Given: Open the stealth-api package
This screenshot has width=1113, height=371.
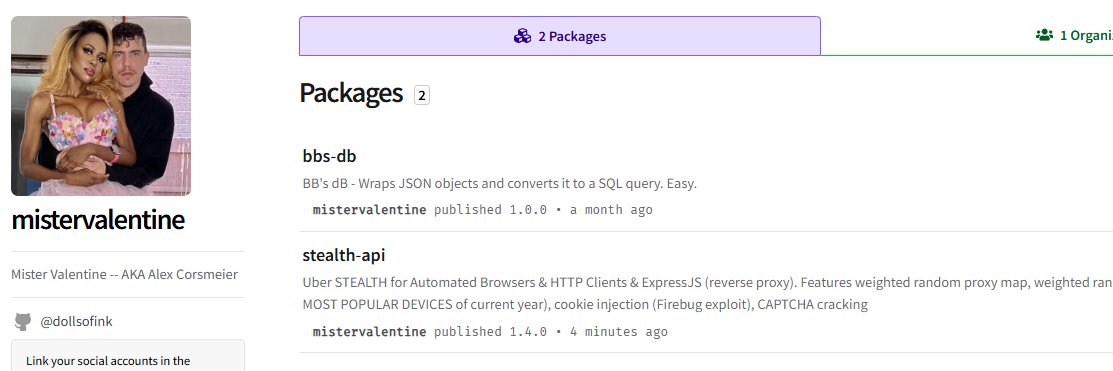Looking at the screenshot, I should [344, 255].
